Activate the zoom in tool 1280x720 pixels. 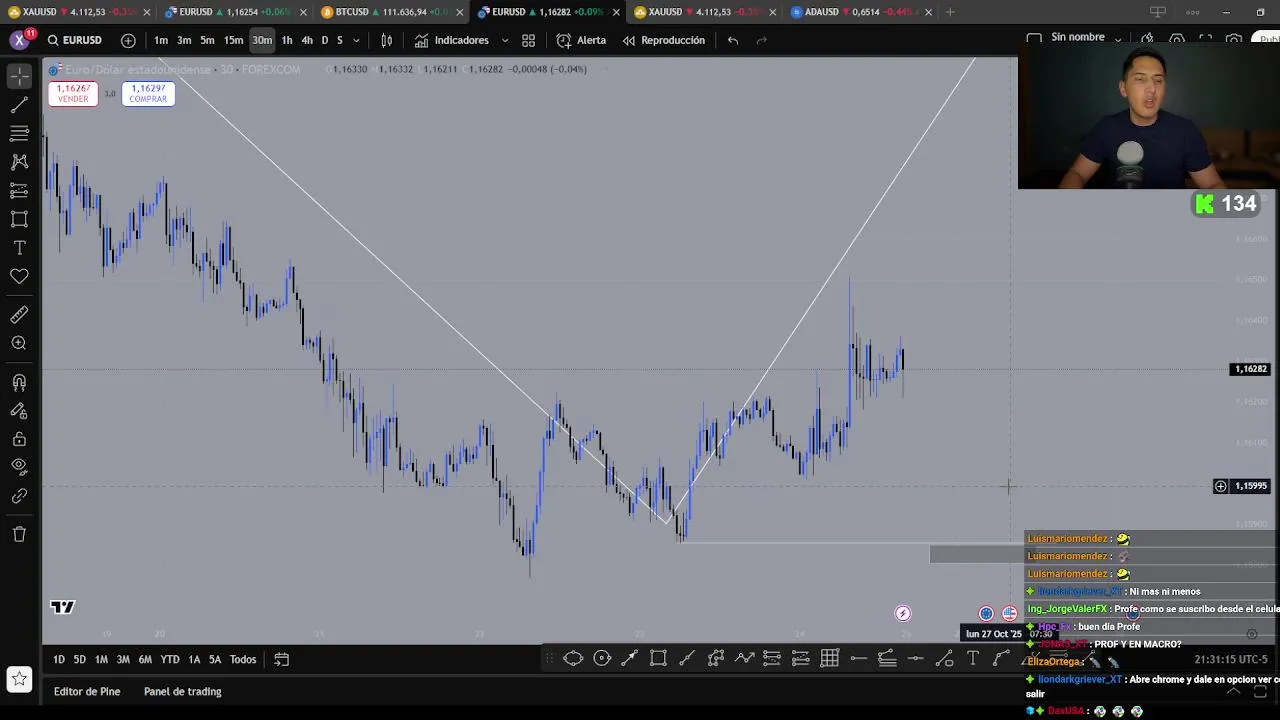(19, 343)
